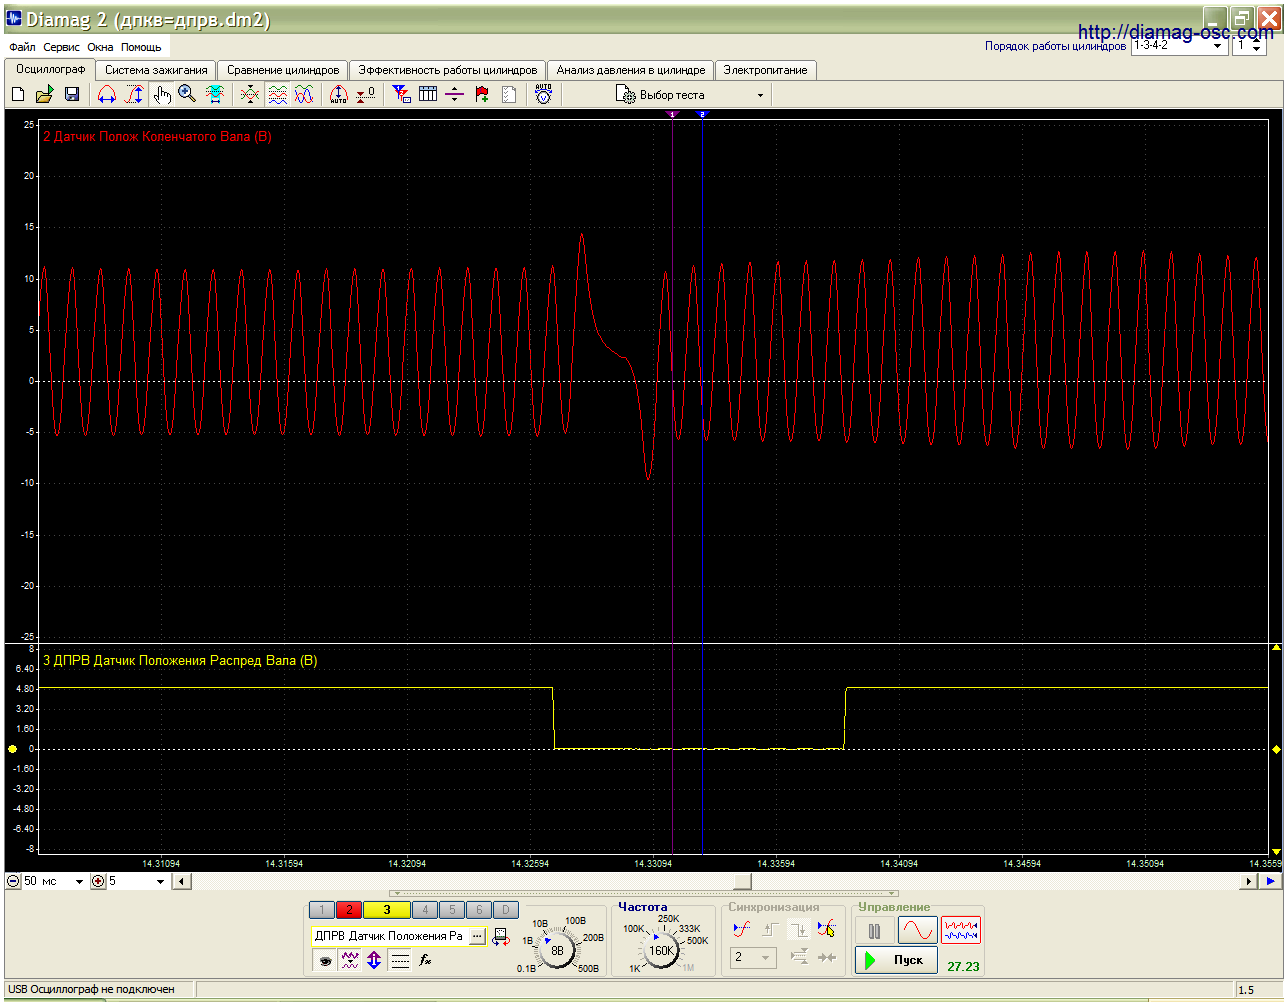Select channel 5 button
Viewport: 1288px width, 1002px height.
pos(452,910)
